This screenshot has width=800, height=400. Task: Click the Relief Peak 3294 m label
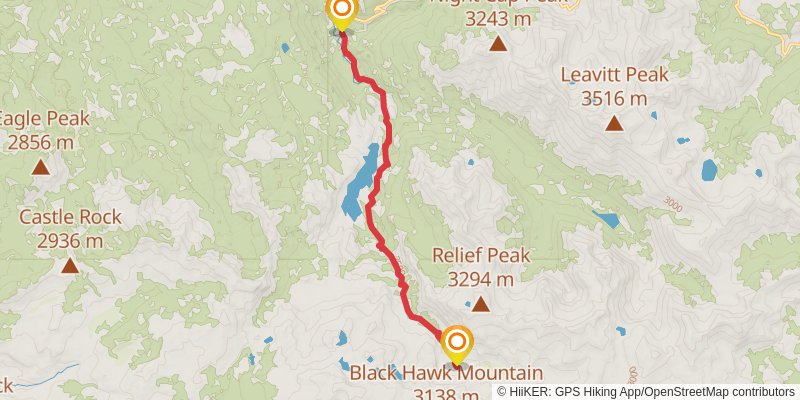pyautogui.click(x=481, y=267)
